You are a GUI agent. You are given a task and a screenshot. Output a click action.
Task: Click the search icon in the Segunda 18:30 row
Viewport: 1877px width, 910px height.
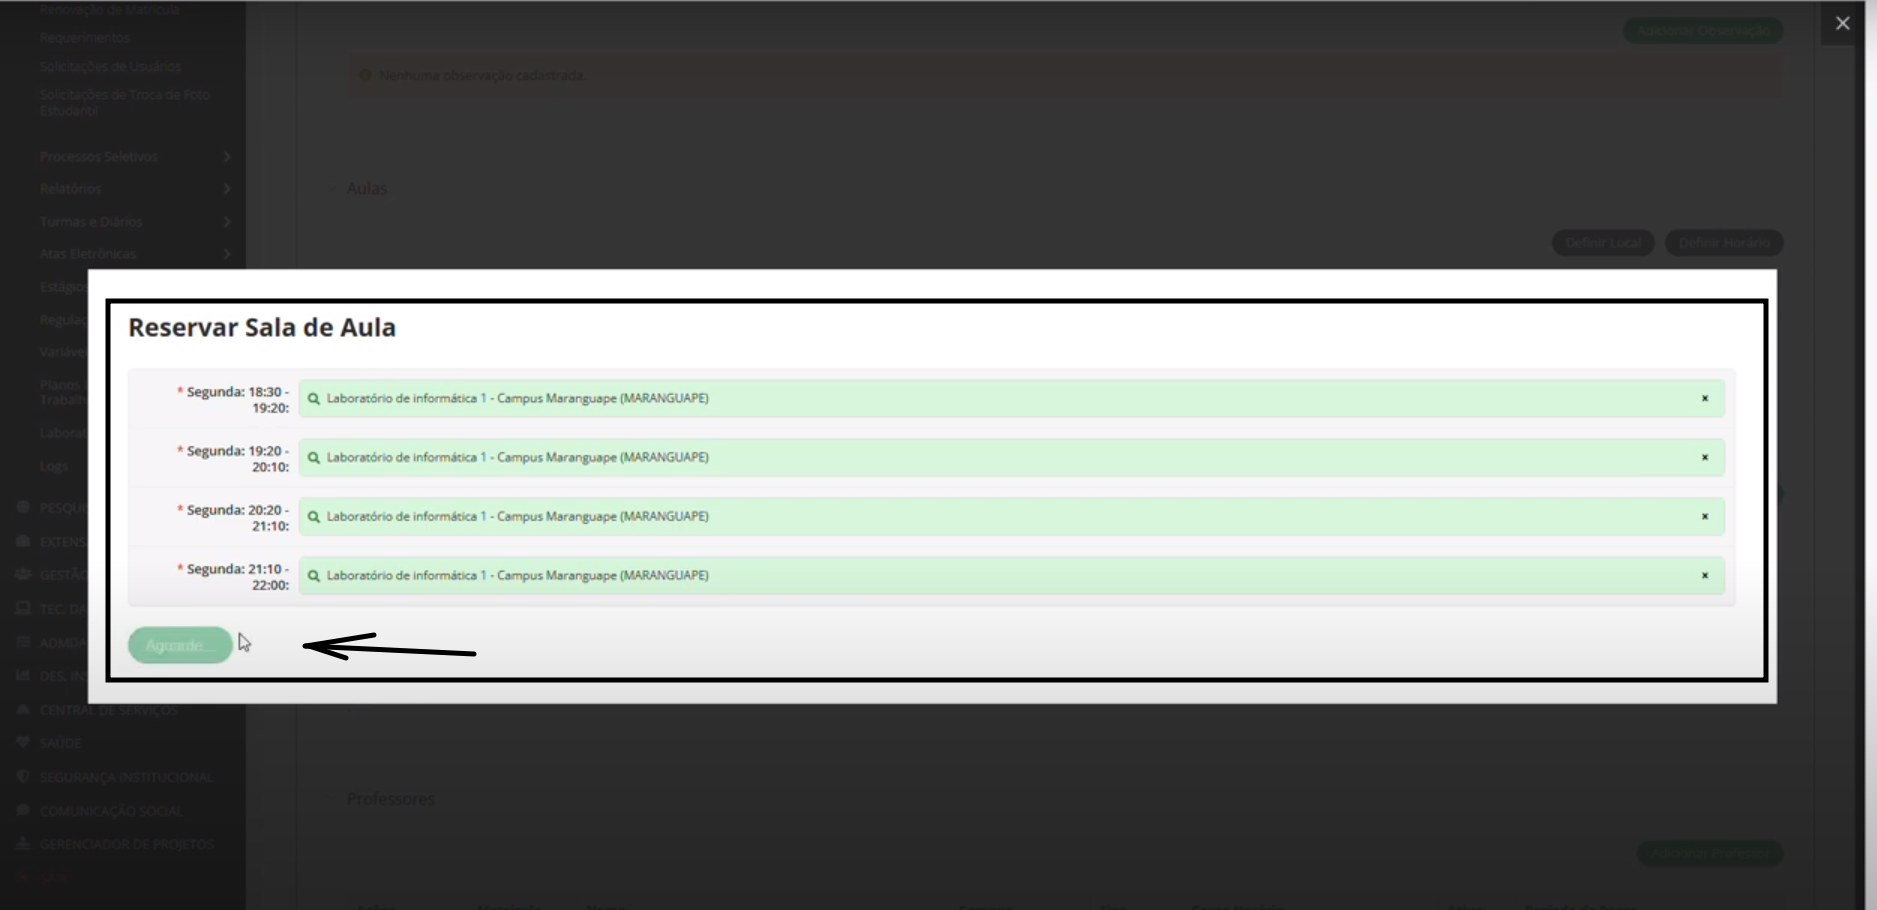coord(314,399)
